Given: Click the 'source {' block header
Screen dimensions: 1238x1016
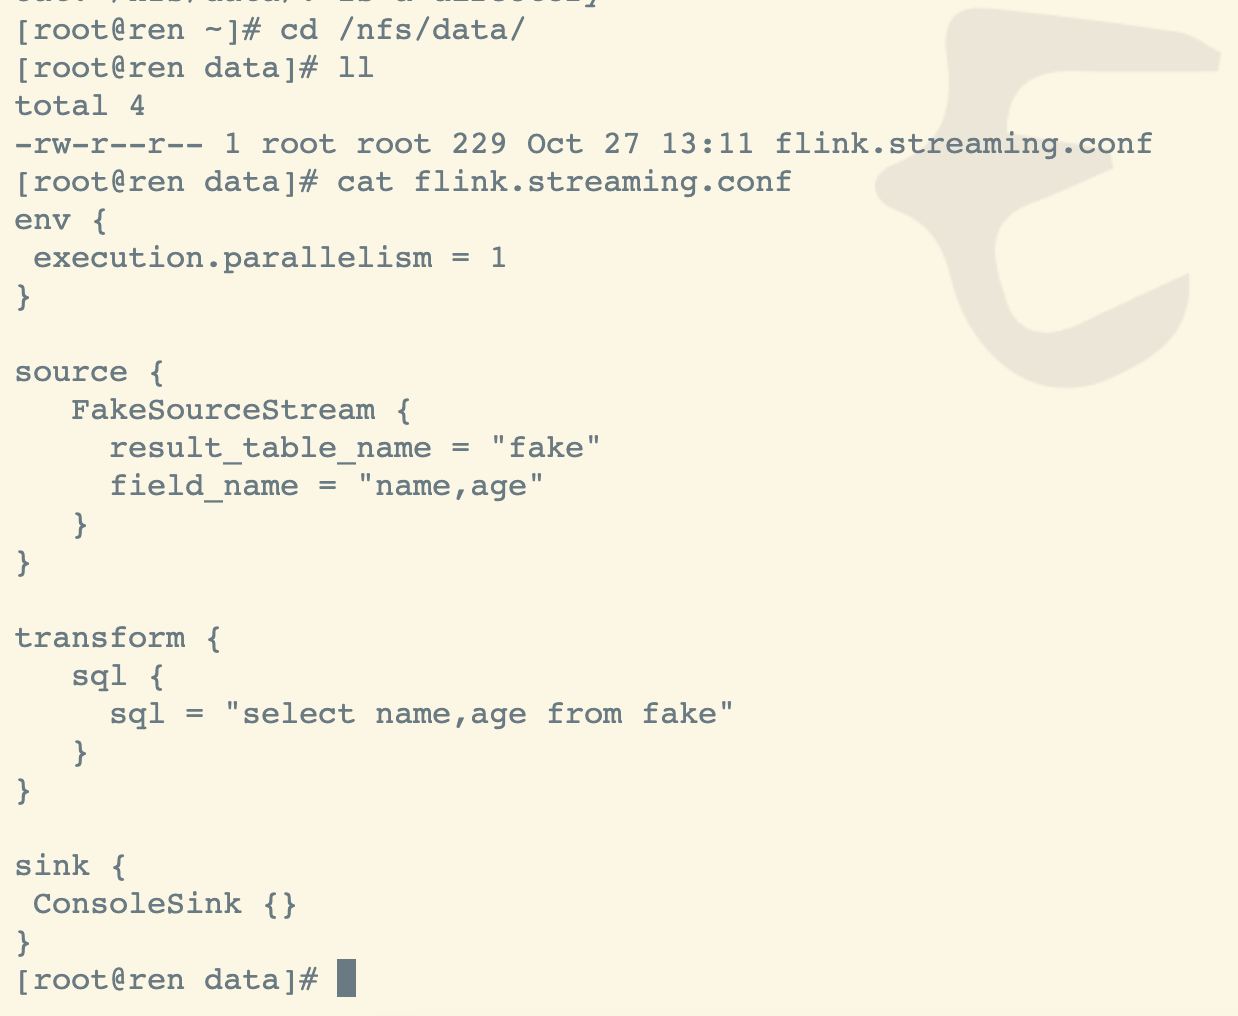Looking at the screenshot, I should [x=90, y=372].
